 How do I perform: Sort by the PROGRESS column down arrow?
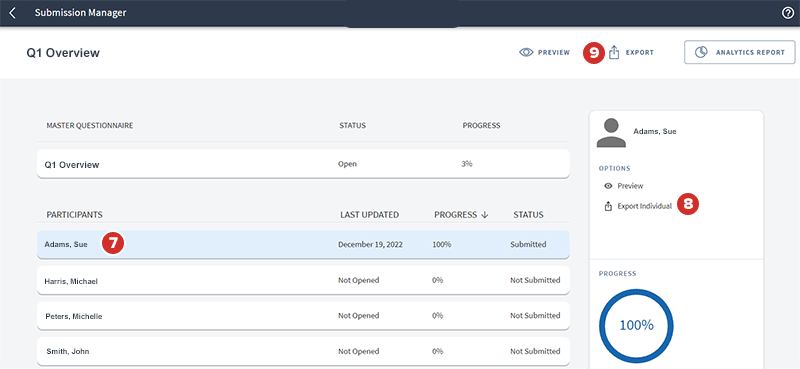(x=485, y=215)
